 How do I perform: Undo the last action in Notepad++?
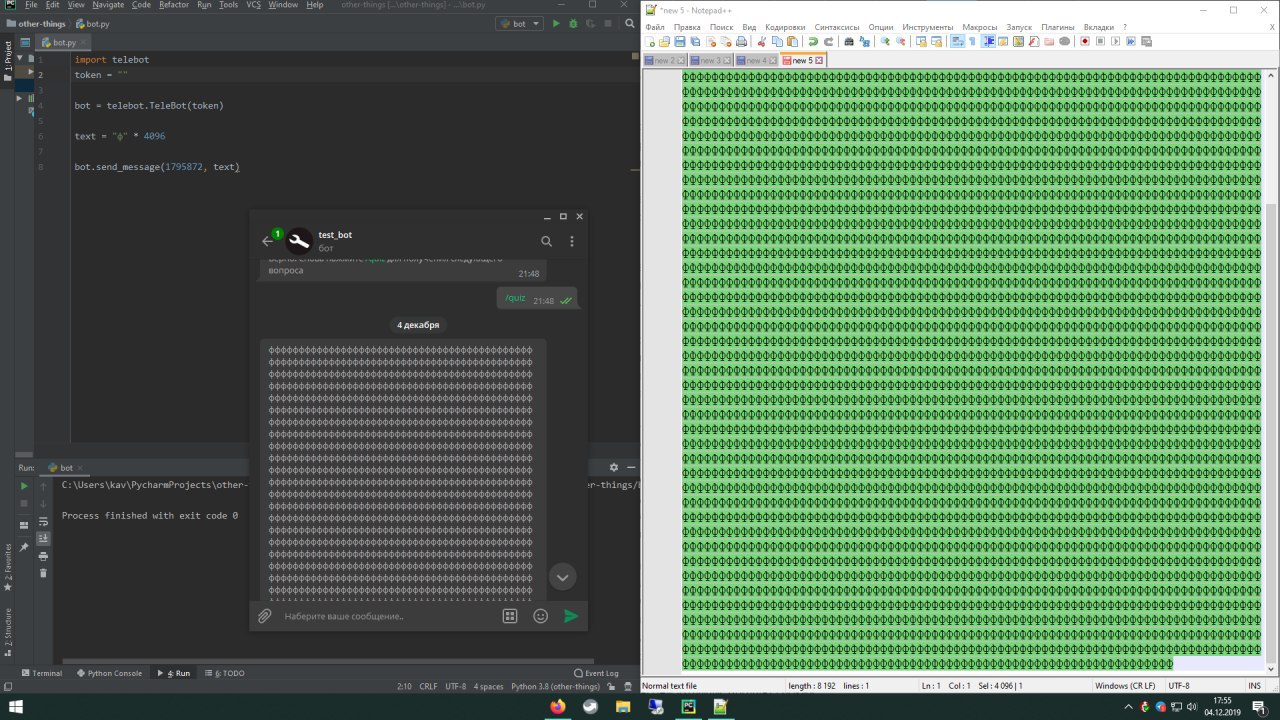[x=813, y=42]
